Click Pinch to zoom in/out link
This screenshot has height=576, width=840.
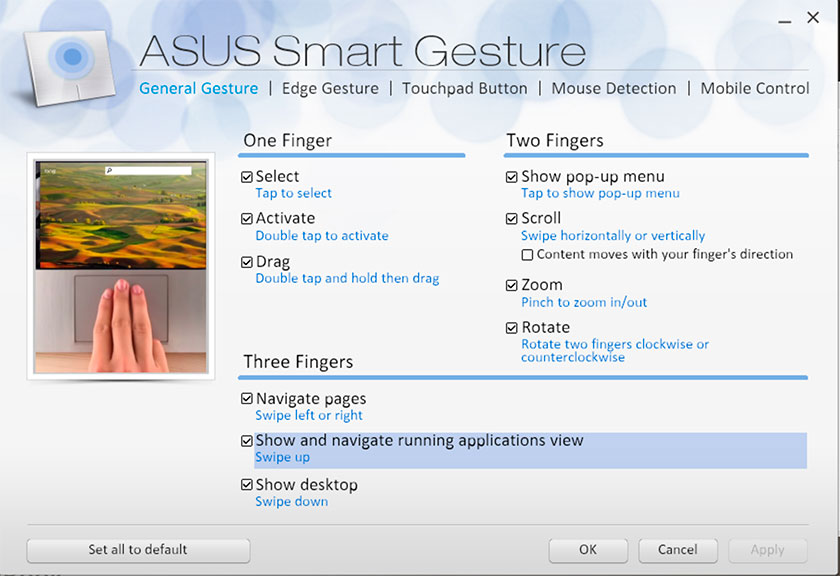[584, 303]
